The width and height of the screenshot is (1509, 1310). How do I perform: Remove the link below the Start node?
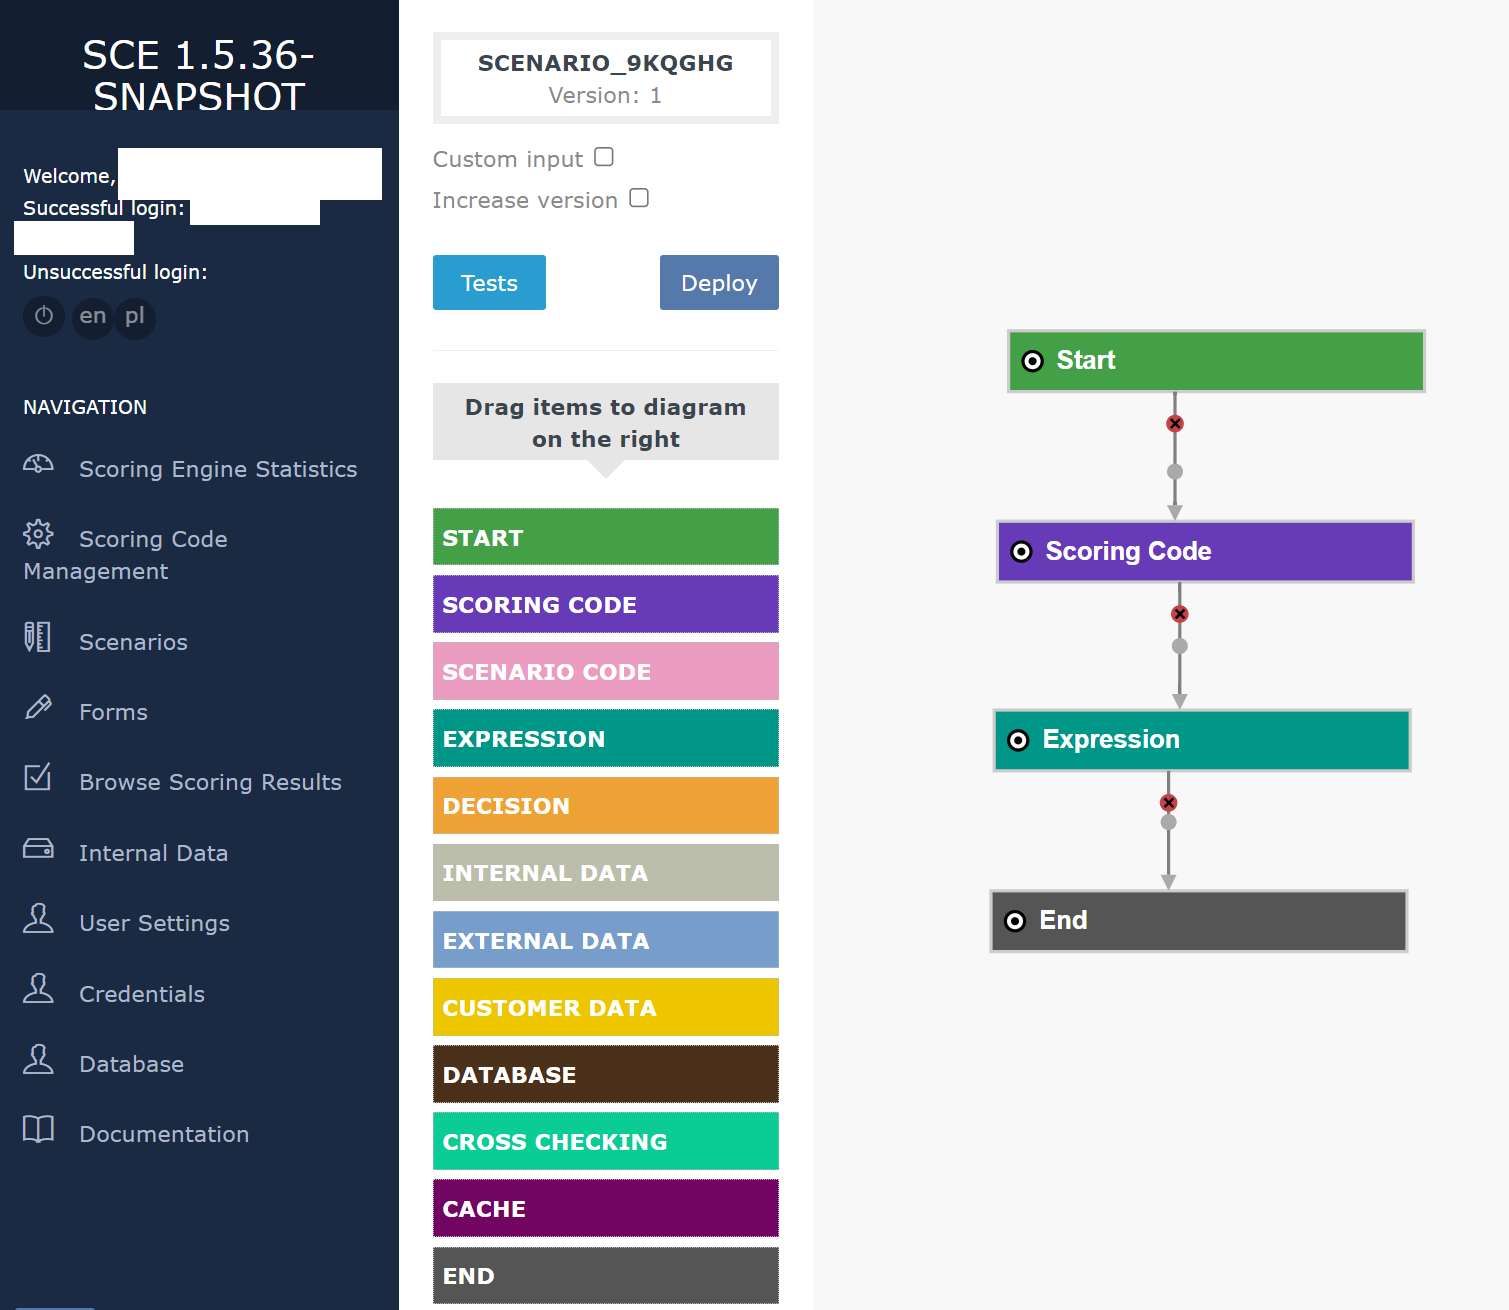coord(1175,424)
